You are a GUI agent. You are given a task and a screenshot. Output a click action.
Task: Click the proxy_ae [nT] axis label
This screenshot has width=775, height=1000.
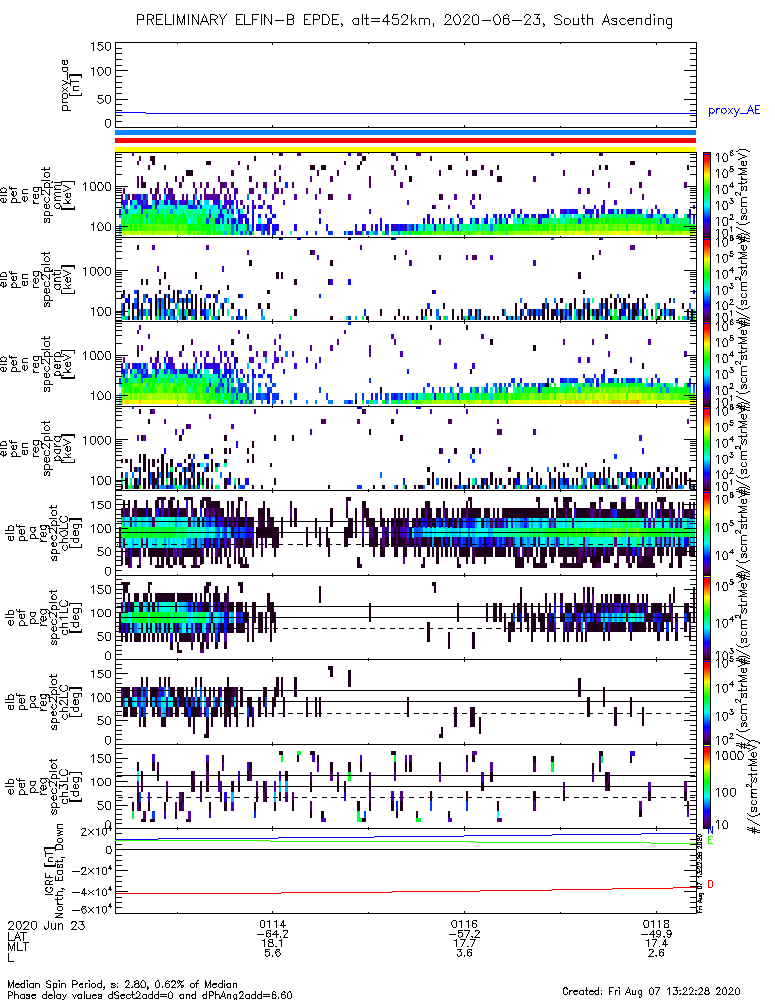click(x=71, y=85)
